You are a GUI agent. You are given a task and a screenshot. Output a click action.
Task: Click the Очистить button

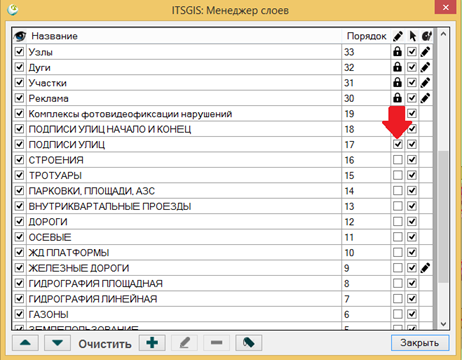pyautogui.click(x=105, y=344)
